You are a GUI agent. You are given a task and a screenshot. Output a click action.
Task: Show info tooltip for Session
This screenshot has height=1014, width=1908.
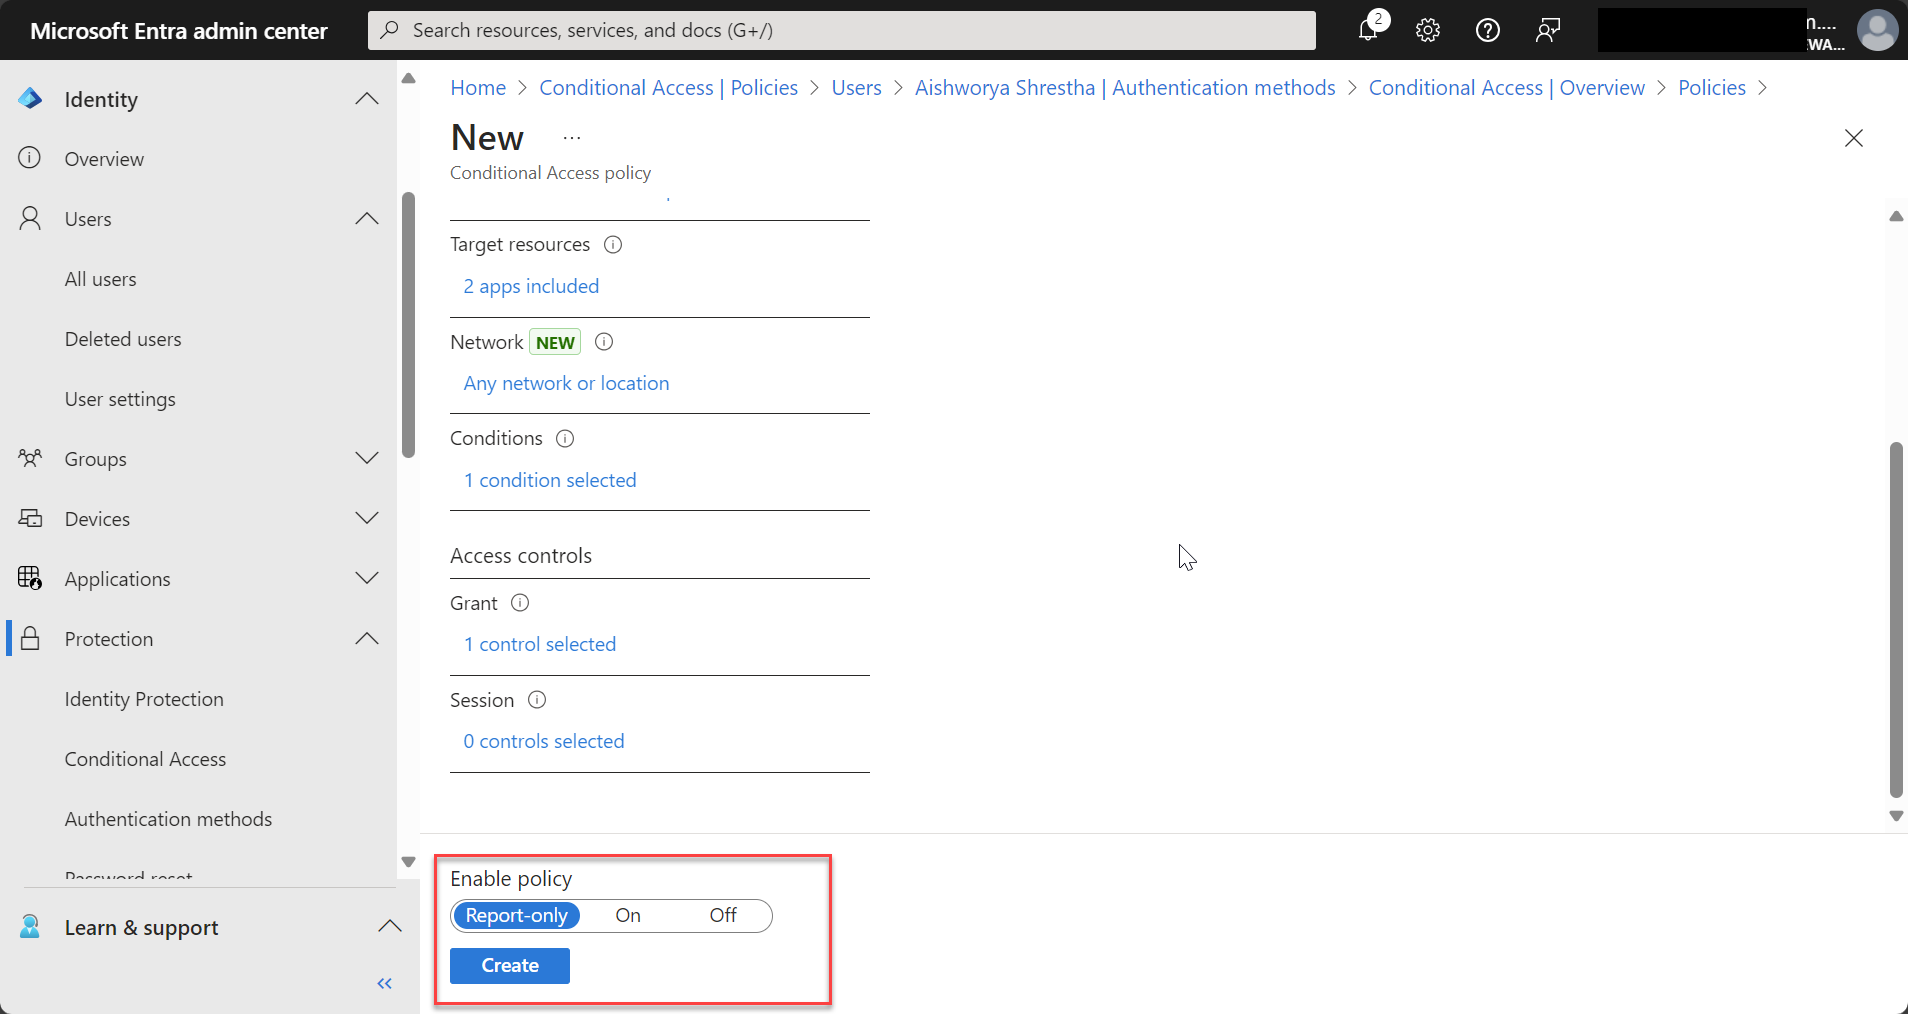click(x=537, y=700)
